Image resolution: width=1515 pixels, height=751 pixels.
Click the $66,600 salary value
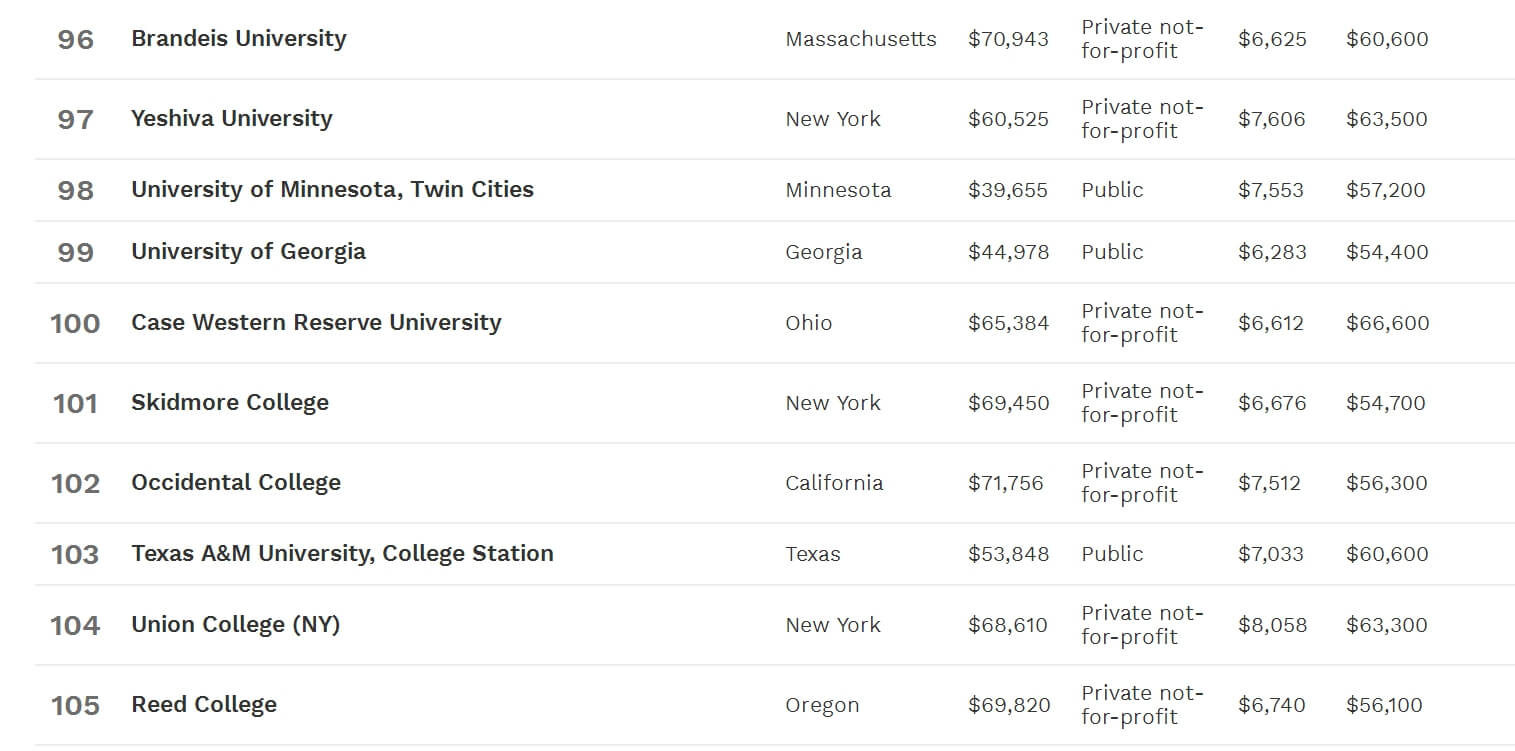tap(1387, 323)
